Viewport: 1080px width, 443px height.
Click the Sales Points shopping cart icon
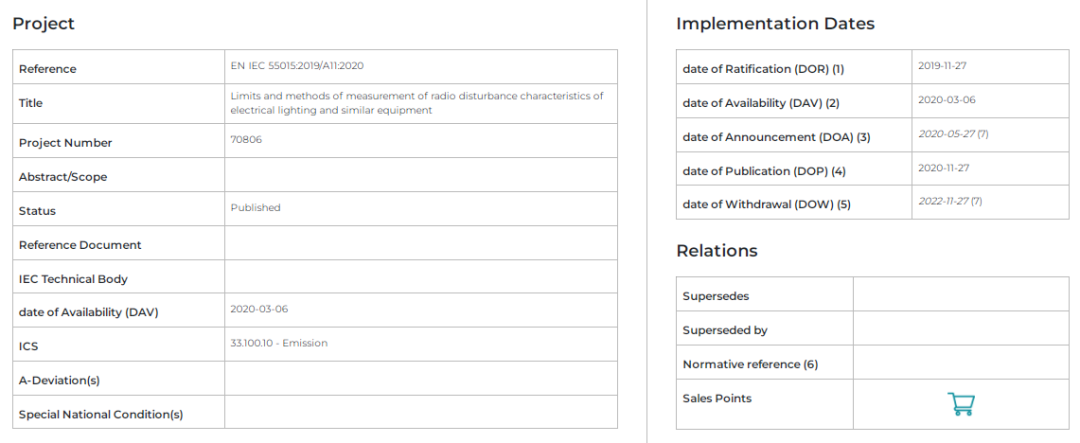960,404
